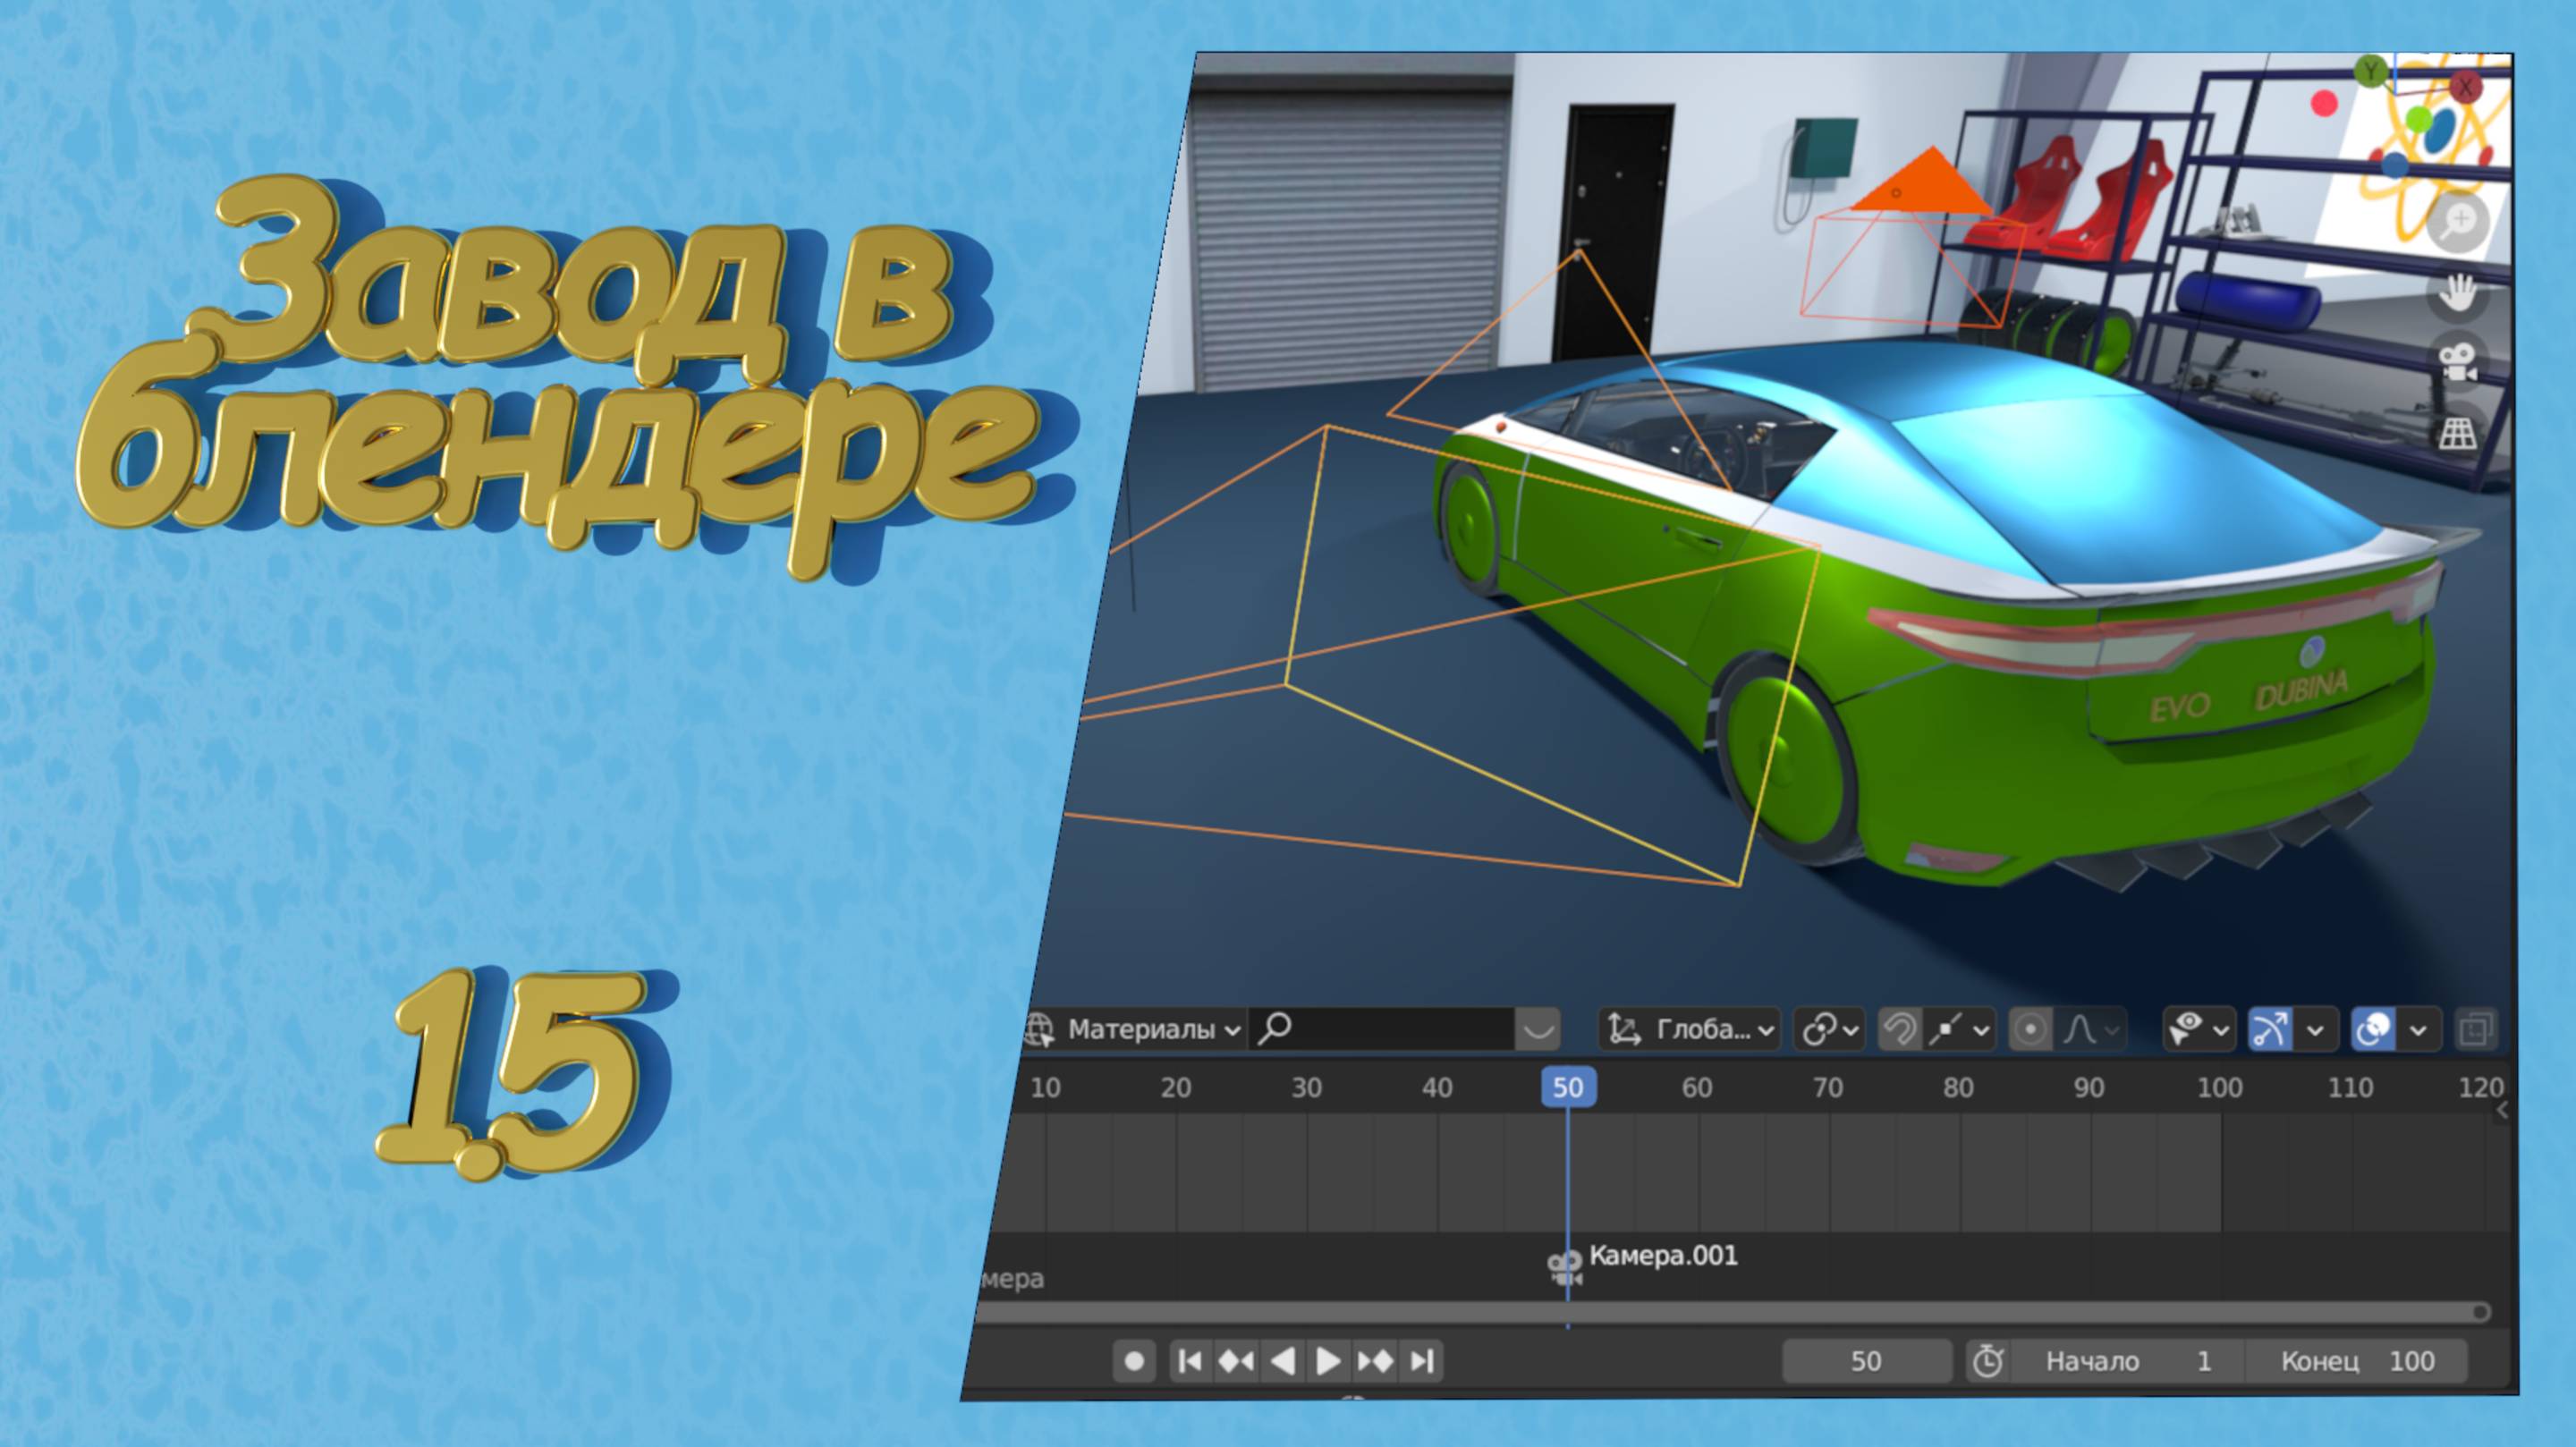Toggle show gizmos button

pos(2269,1029)
